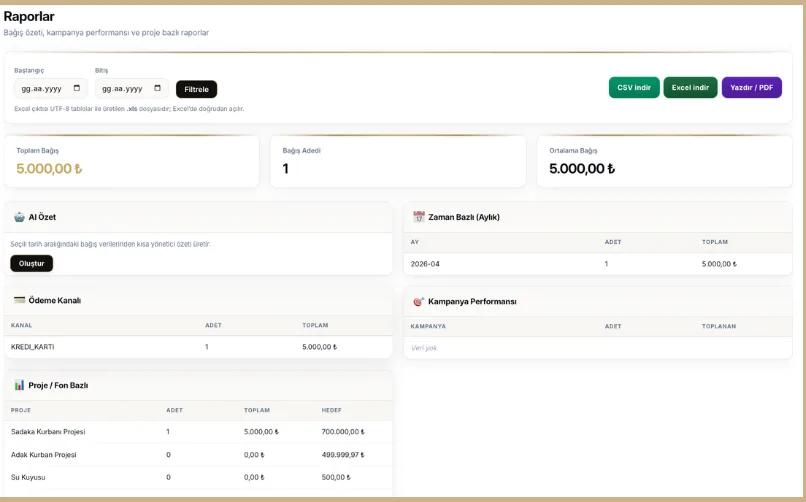Screen dimensions: 806x502
Task: Click the bar chart icon beside Proje / Fon Bazlı
Action: [19, 385]
